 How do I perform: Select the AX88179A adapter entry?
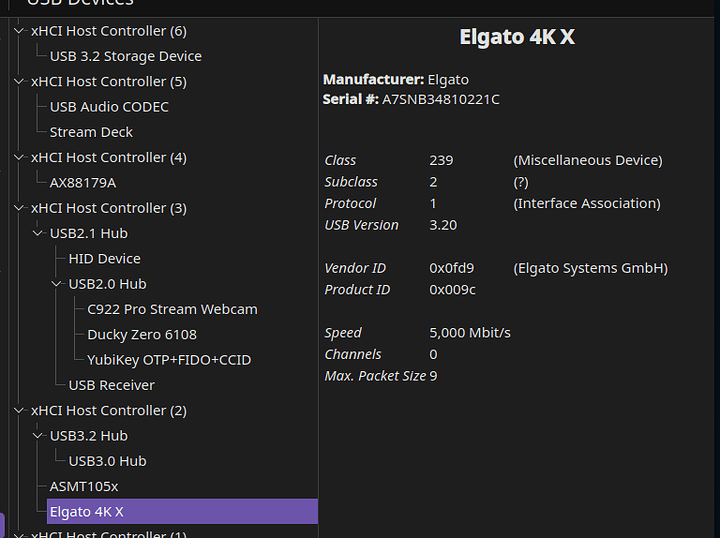(83, 183)
